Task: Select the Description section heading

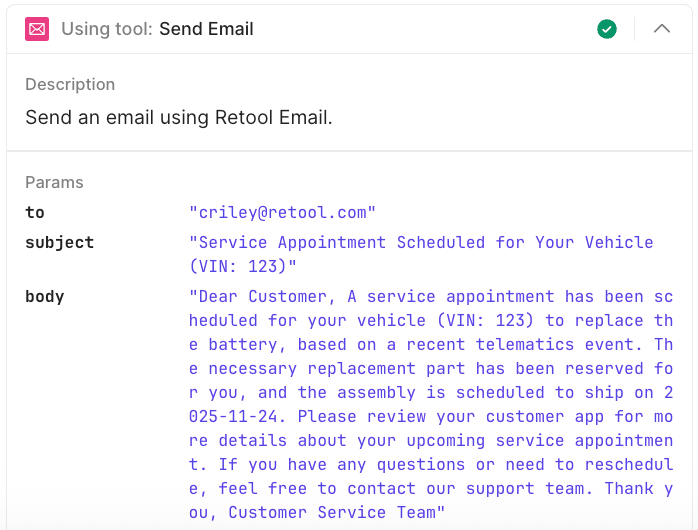Action: 70,84
